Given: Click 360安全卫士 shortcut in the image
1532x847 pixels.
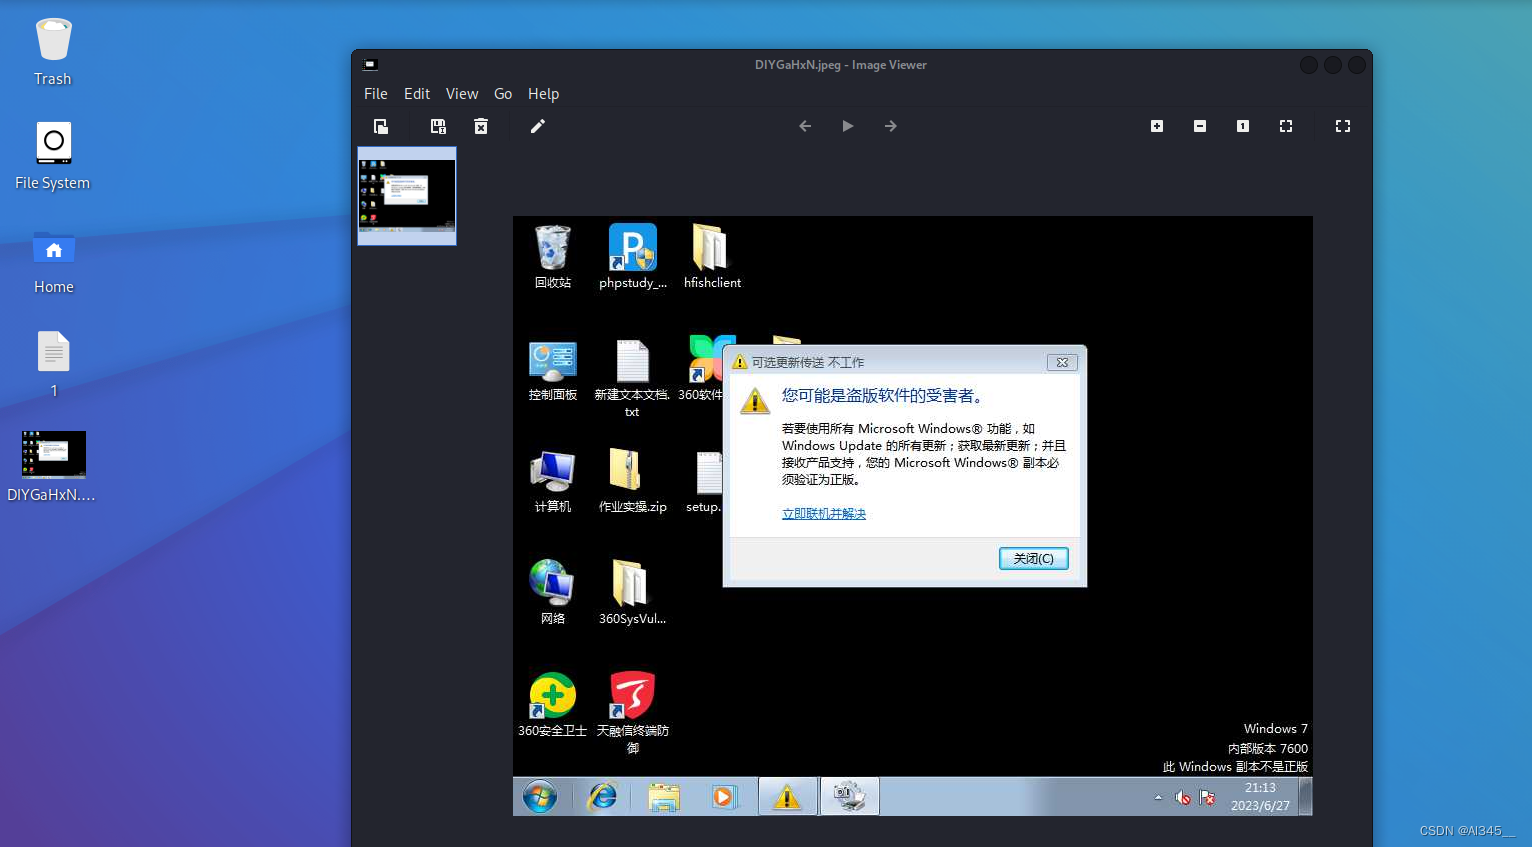Looking at the screenshot, I should 553,705.
